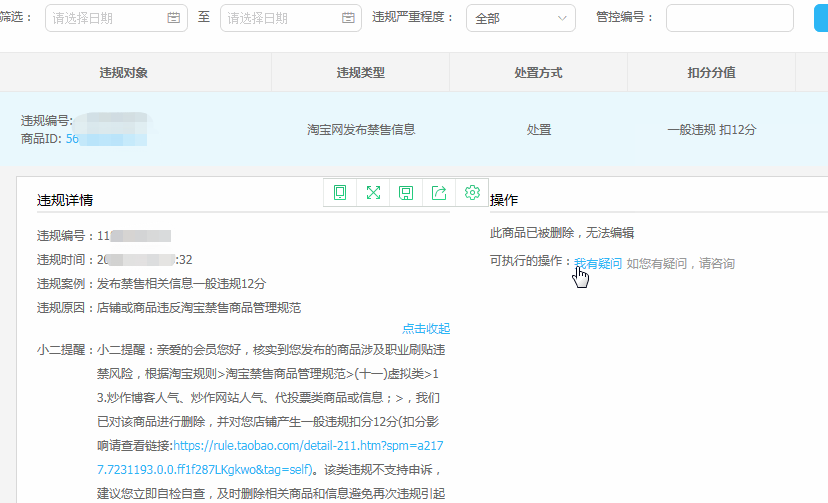Image resolution: width=828 pixels, height=503 pixels.
Task: Click the start date input field
Action: click(116, 18)
